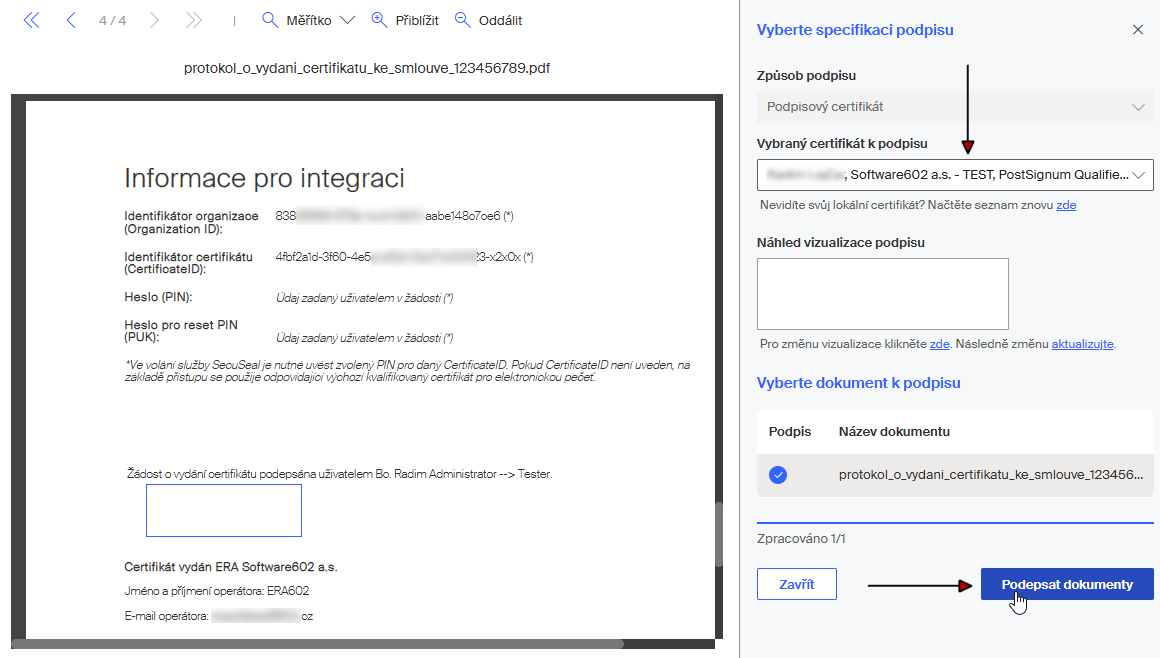Screen dimensions: 1160x658
Task: Close the signature specification panel
Action: pyautogui.click(x=1137, y=30)
